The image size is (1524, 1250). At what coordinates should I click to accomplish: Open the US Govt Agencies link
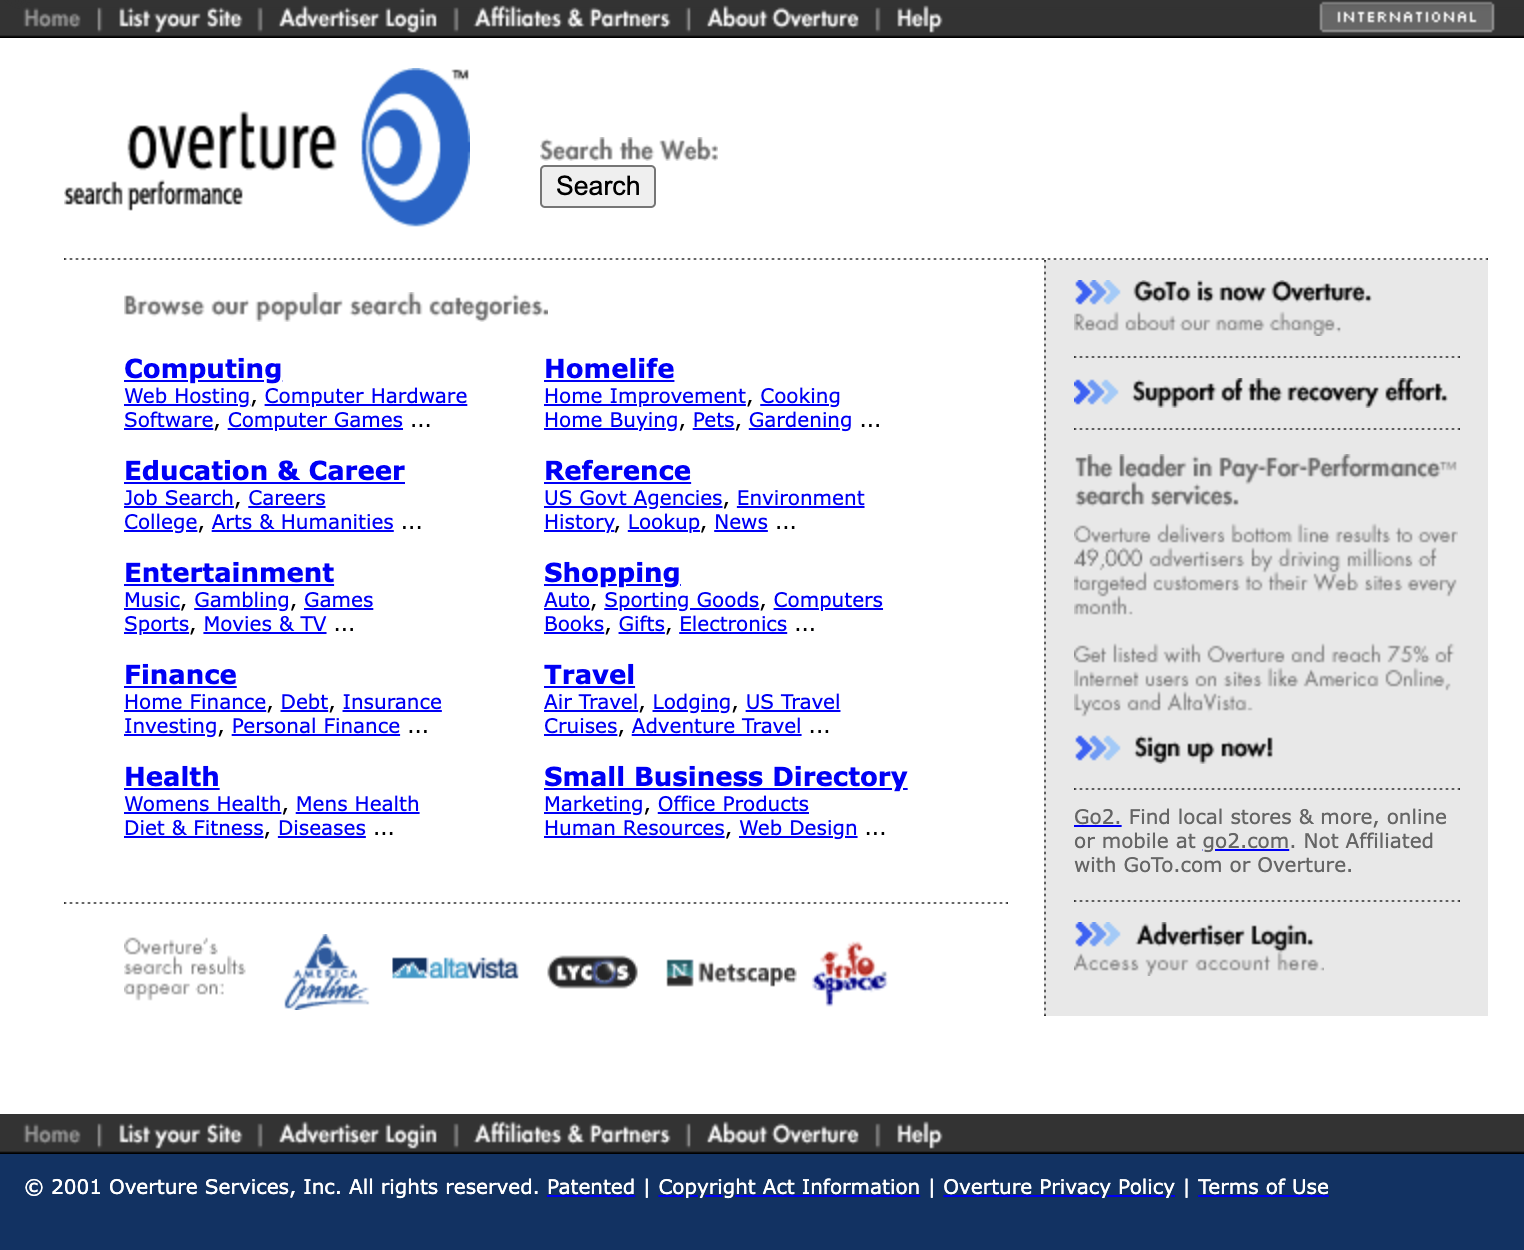point(633,498)
